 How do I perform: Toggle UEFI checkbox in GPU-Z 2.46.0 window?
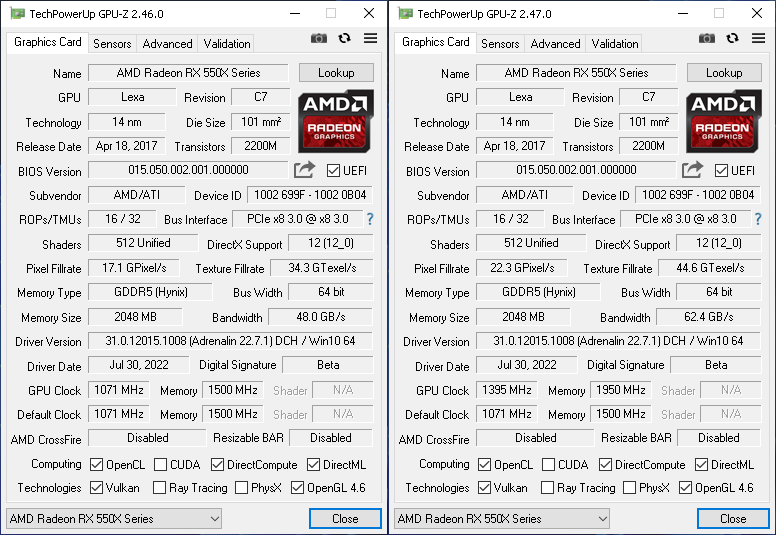333,171
